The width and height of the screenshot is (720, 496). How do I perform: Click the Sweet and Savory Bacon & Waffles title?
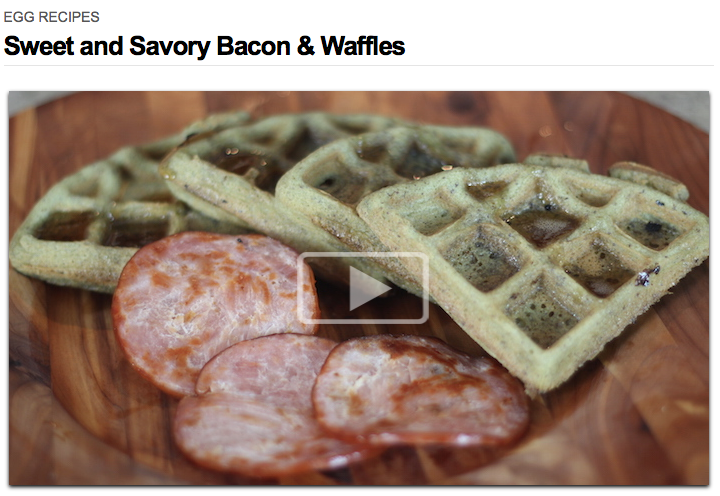point(204,46)
